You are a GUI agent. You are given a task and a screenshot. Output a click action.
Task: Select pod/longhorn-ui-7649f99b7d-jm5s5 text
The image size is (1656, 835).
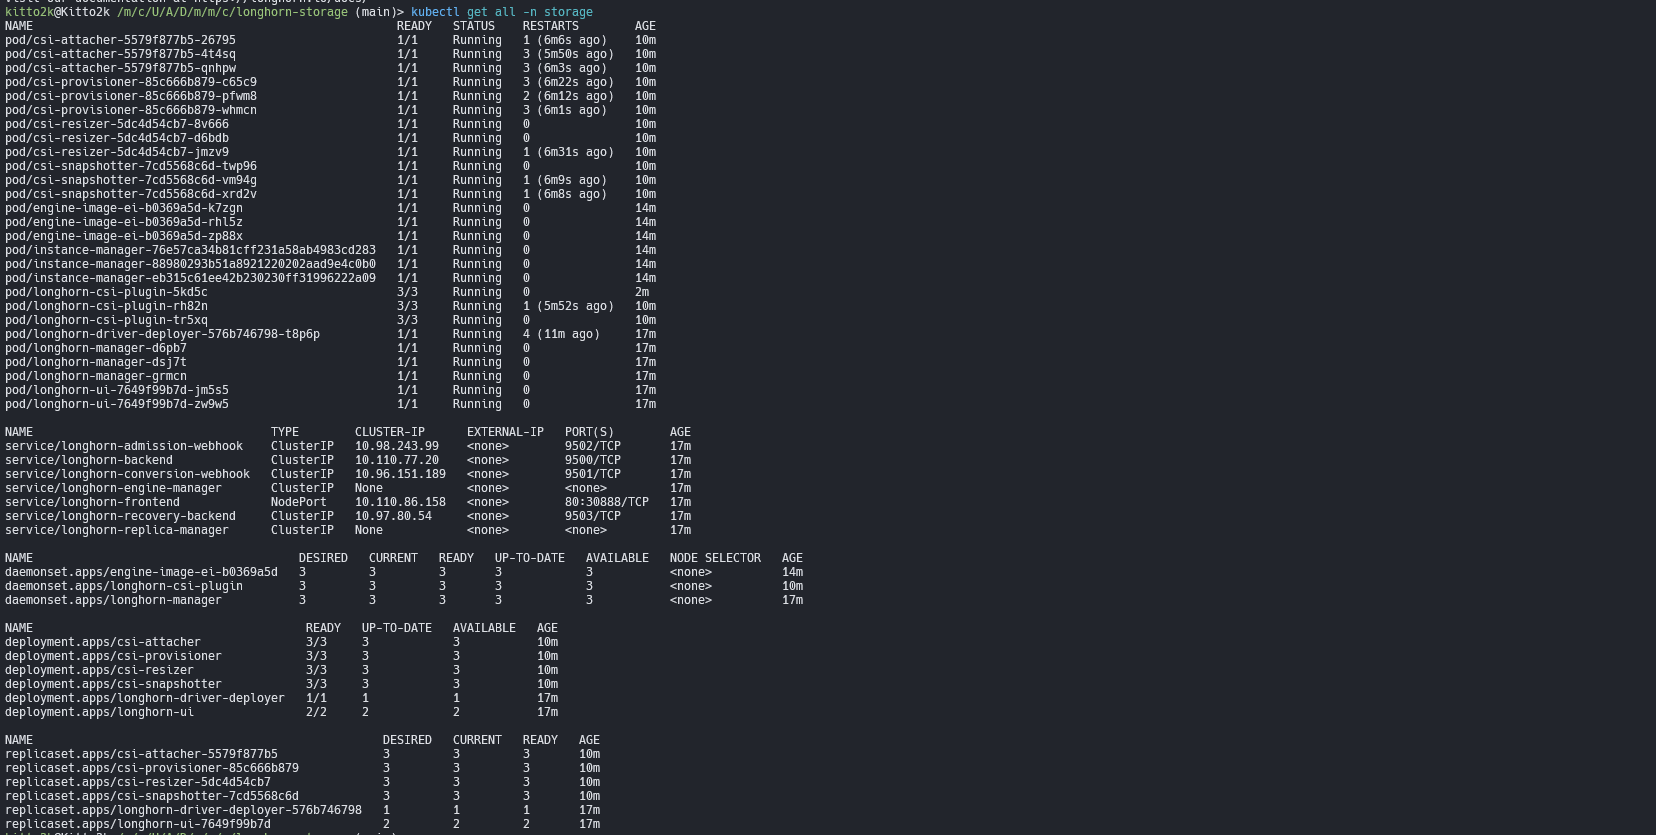point(117,390)
